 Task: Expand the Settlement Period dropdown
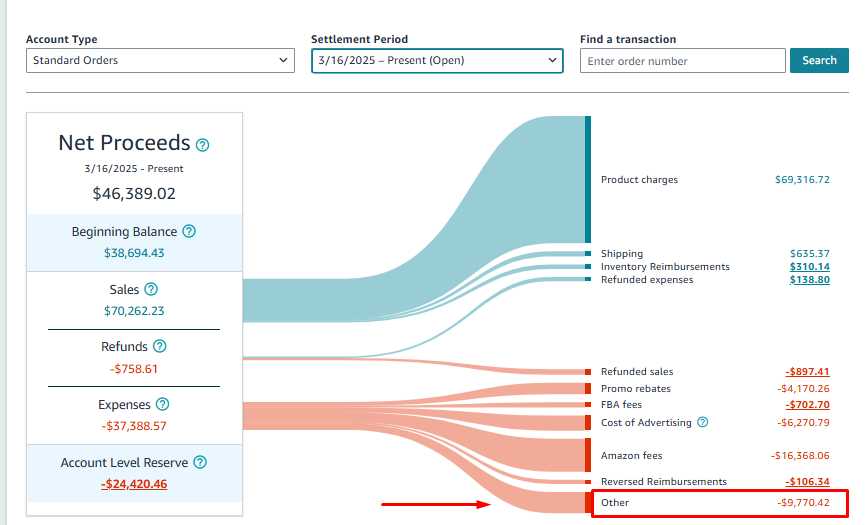[x=437, y=60]
